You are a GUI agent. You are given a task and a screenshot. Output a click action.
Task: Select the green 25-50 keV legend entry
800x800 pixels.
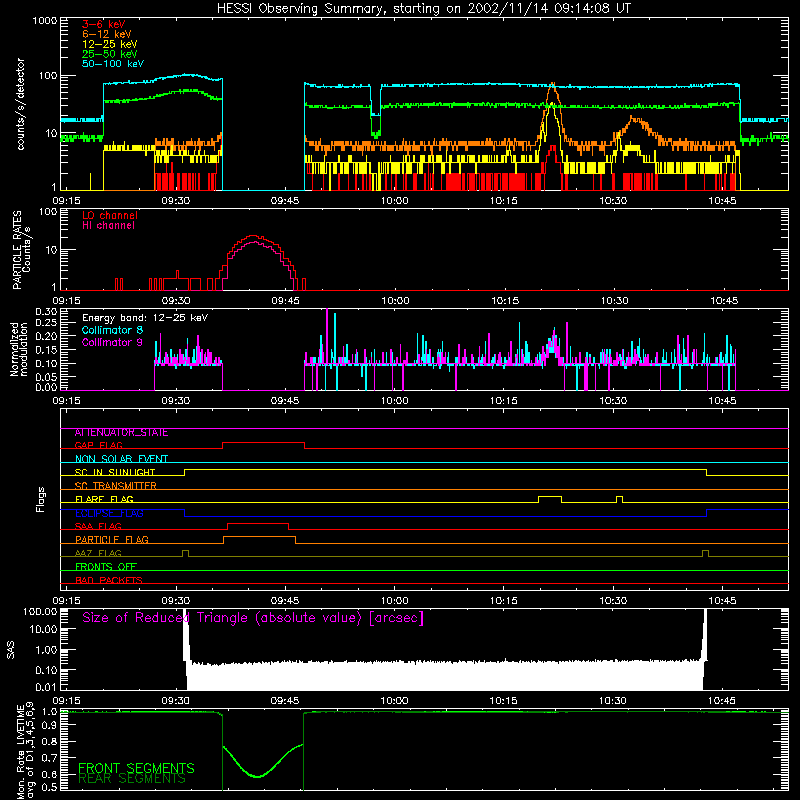109,54
